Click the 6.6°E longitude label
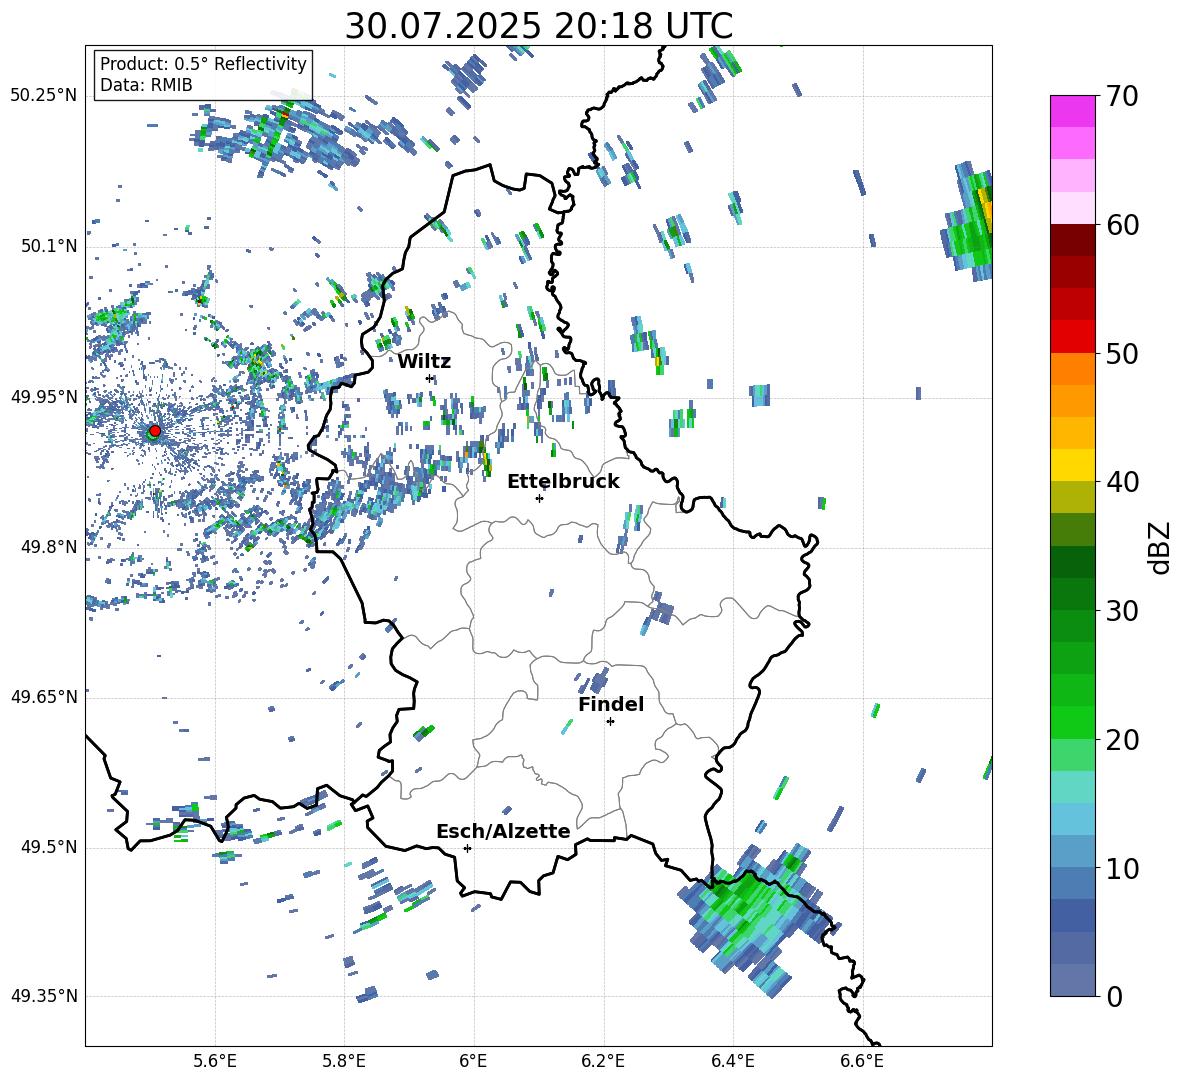 tap(862, 1061)
